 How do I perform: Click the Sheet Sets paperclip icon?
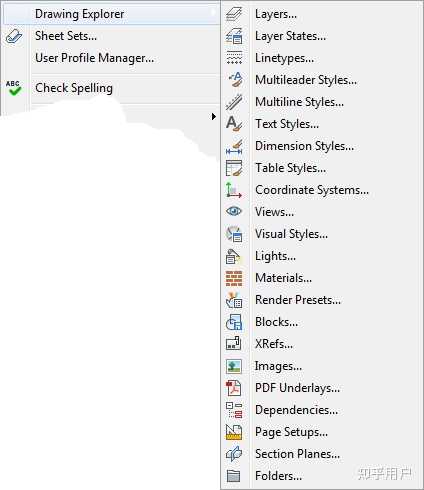14,36
